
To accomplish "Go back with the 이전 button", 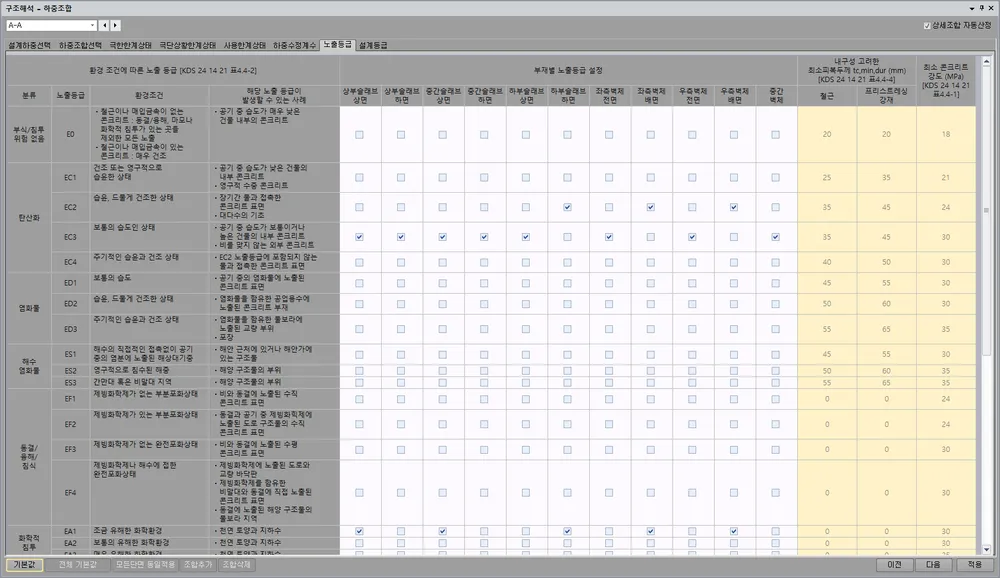I will click(894, 565).
